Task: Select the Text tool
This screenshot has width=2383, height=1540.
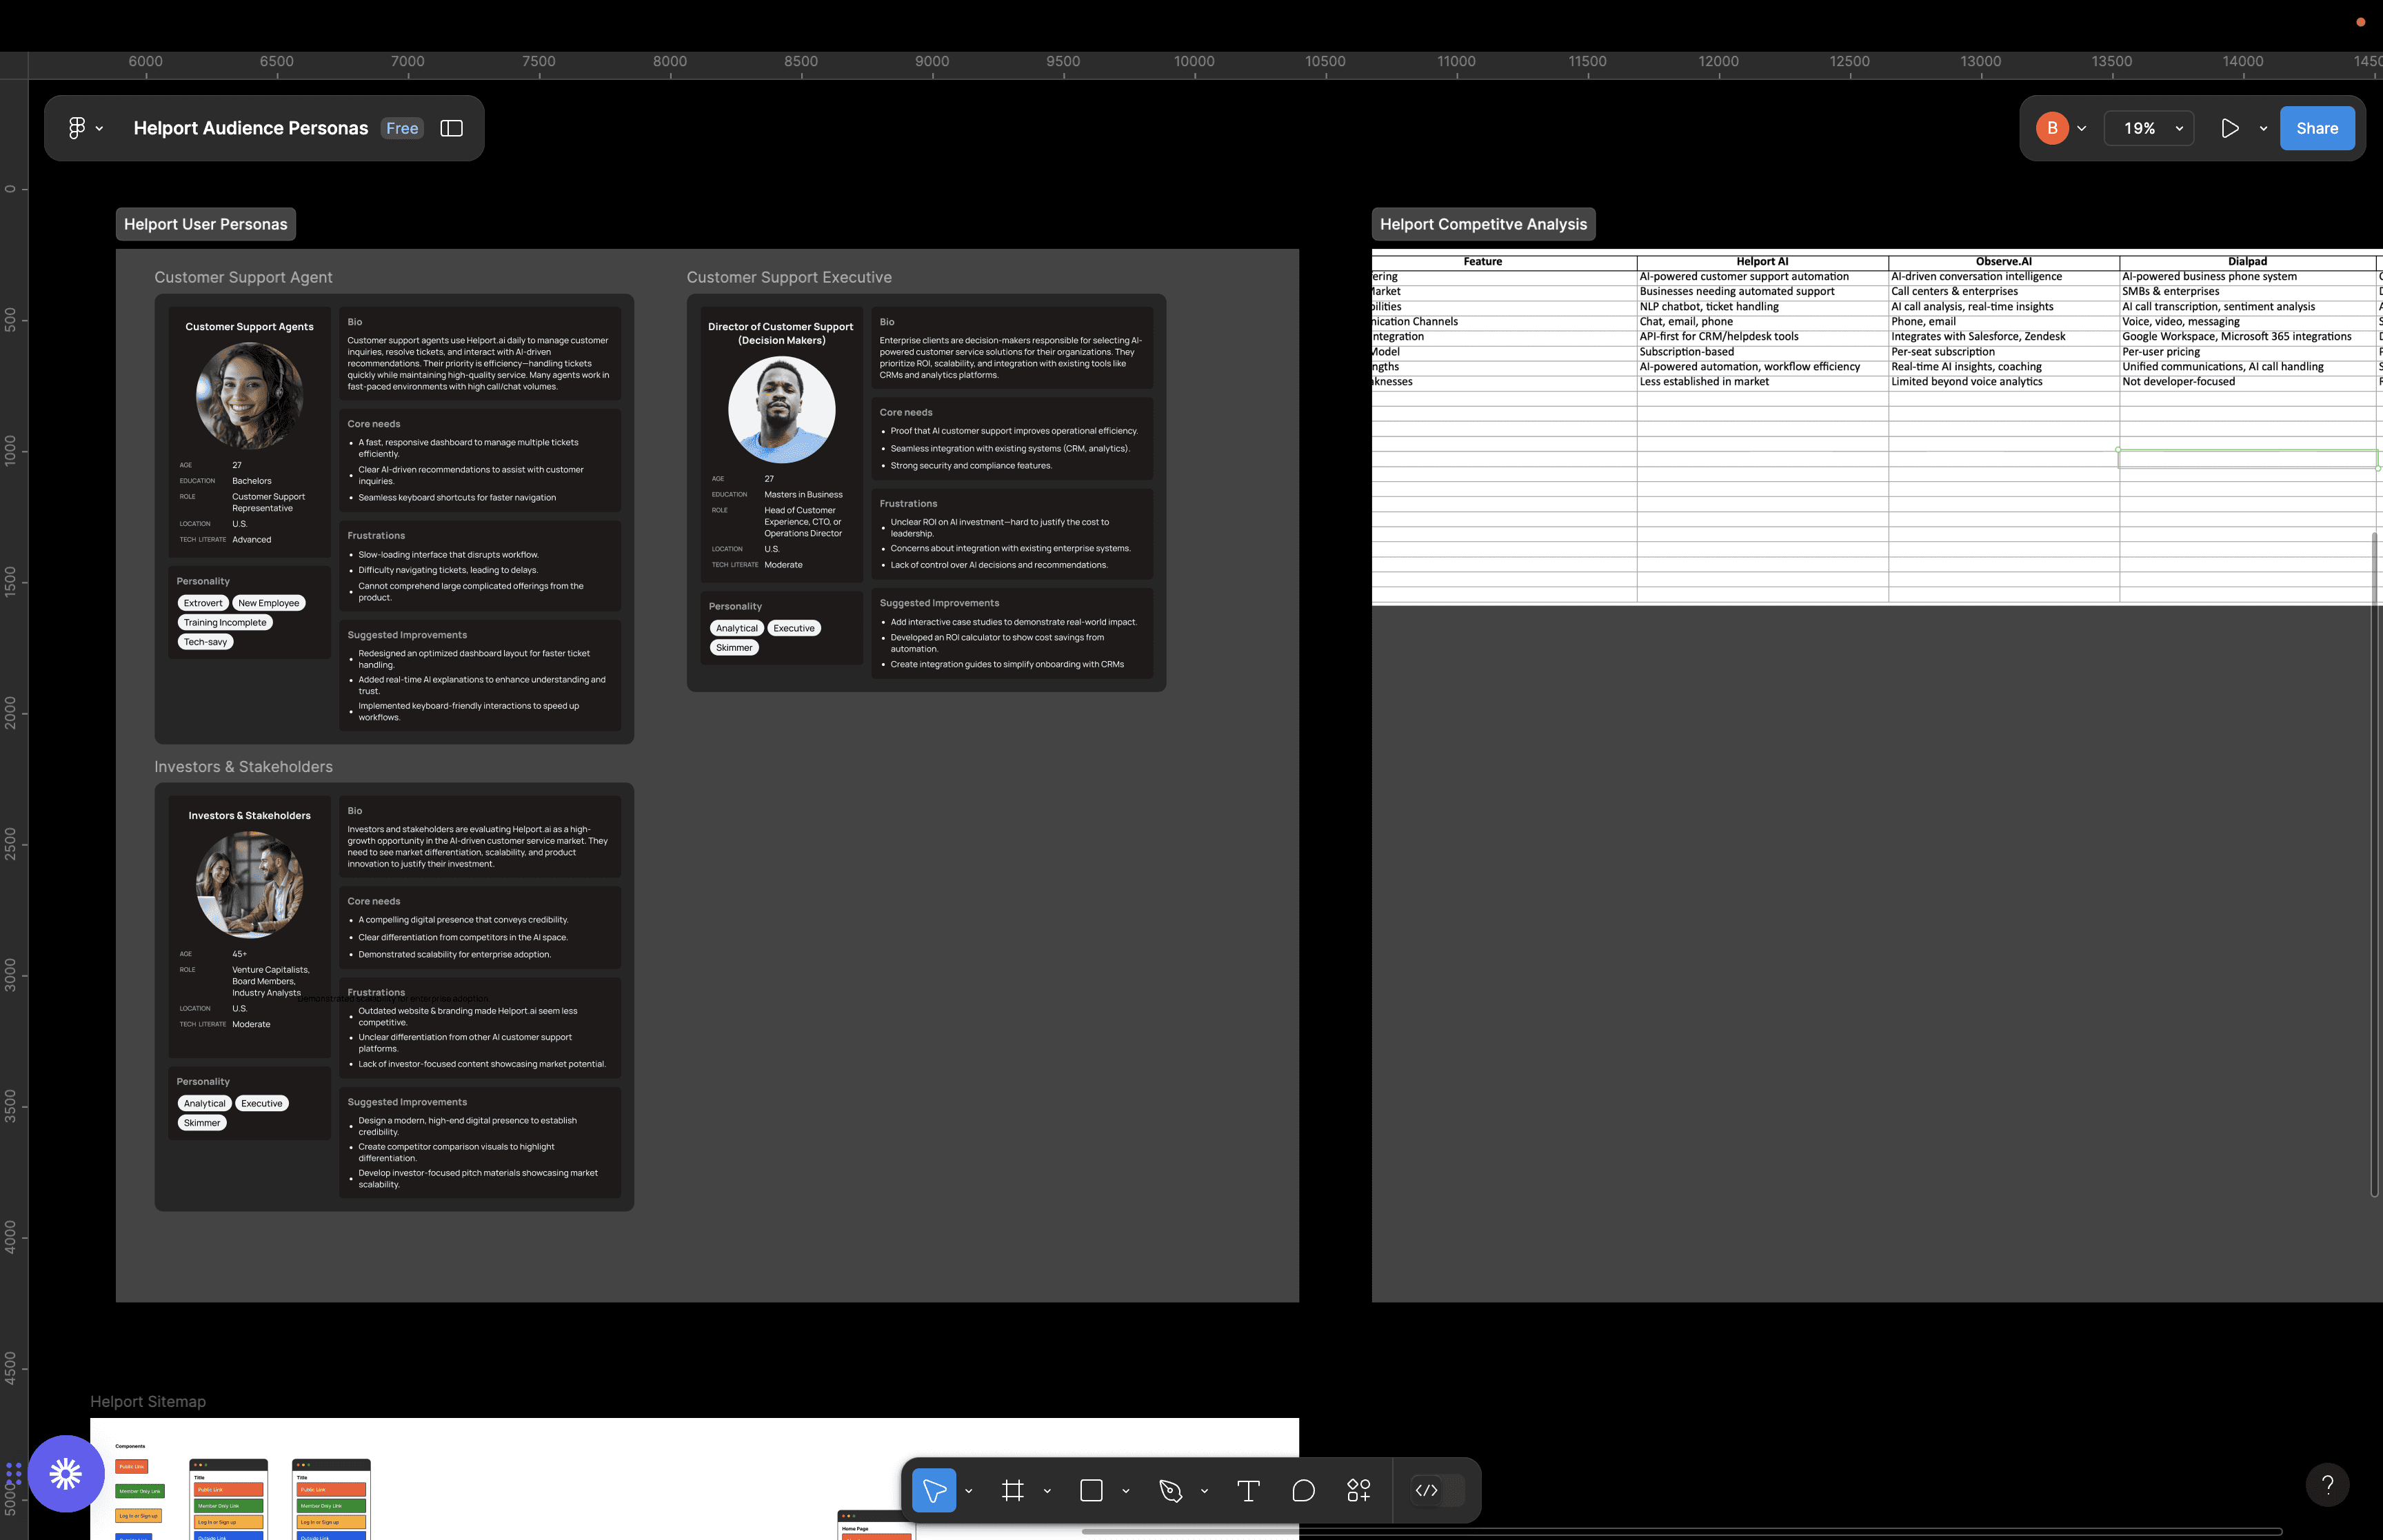Action: point(1248,1491)
